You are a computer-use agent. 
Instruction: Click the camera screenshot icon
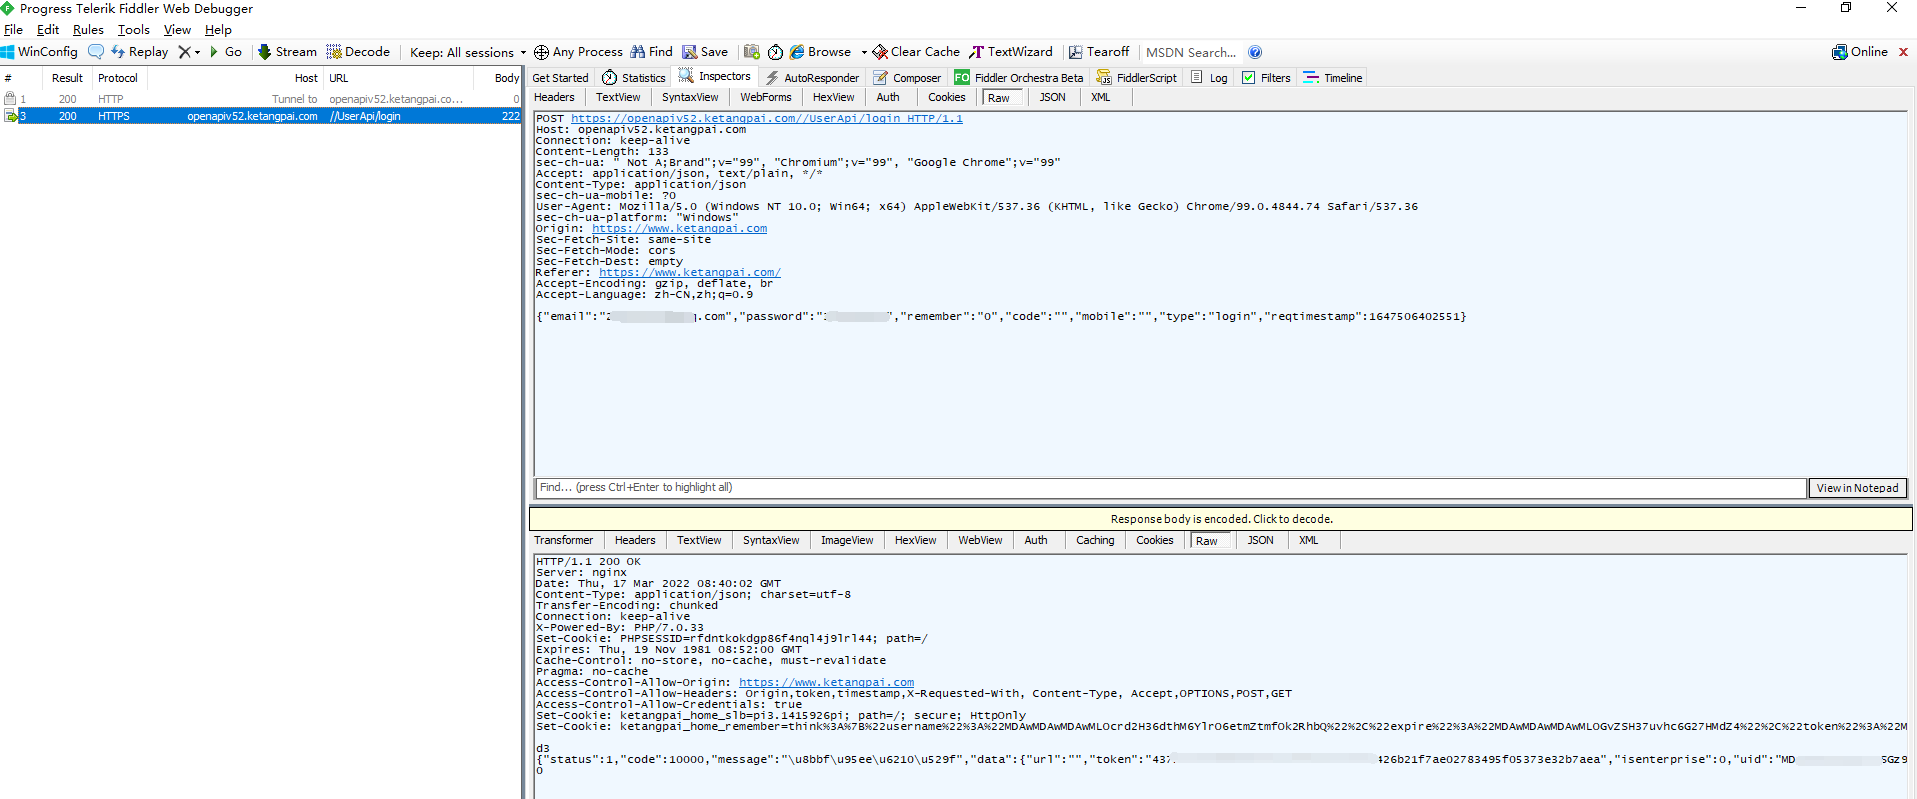point(752,52)
